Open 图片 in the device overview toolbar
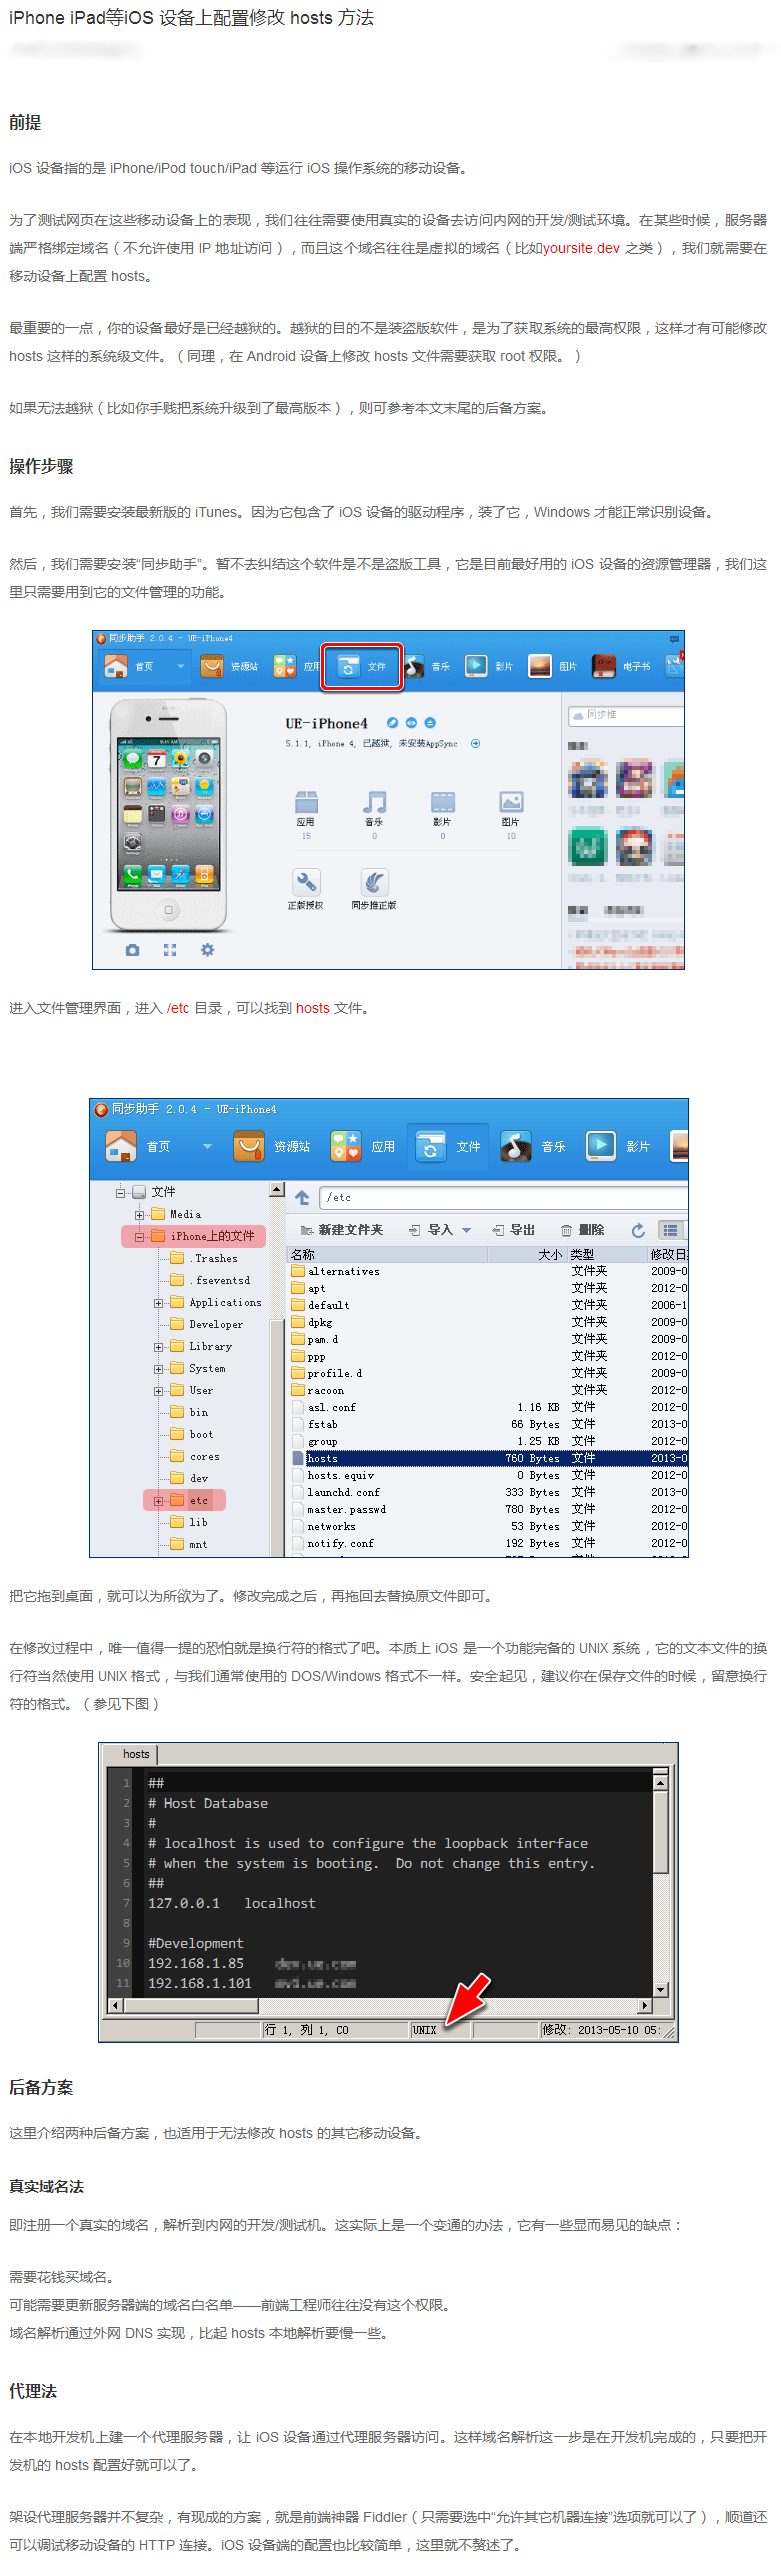This screenshot has height=2566, width=781. pos(553,666)
